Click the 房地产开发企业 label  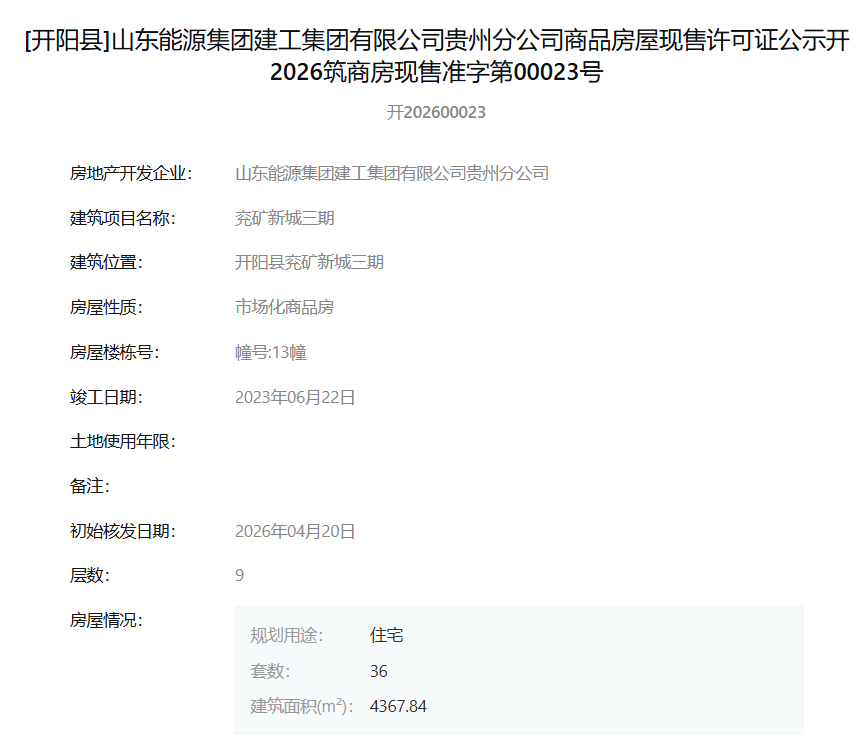click(x=130, y=173)
